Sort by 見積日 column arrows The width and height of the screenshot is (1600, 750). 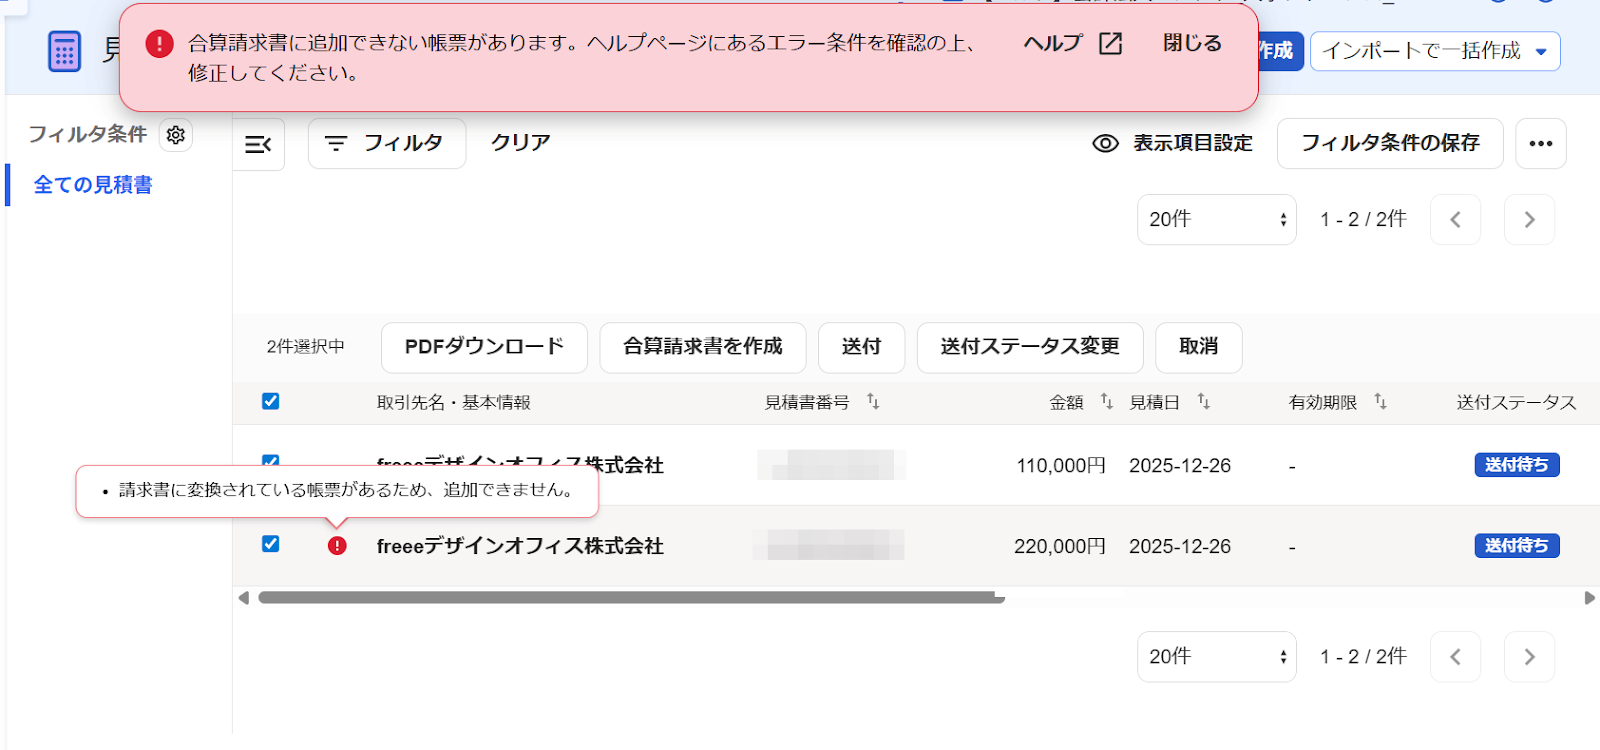(1204, 401)
